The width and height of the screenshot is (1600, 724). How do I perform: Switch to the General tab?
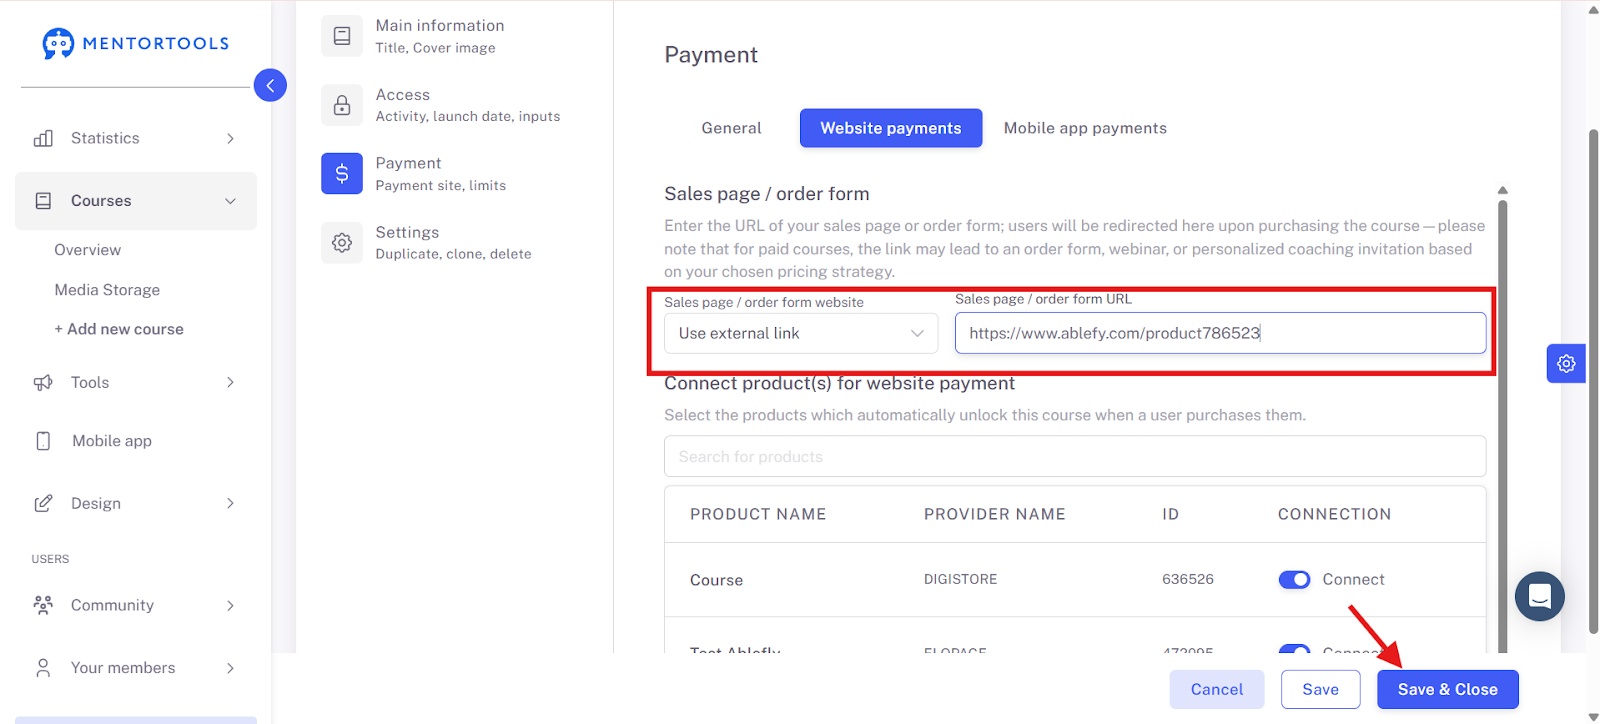click(731, 128)
